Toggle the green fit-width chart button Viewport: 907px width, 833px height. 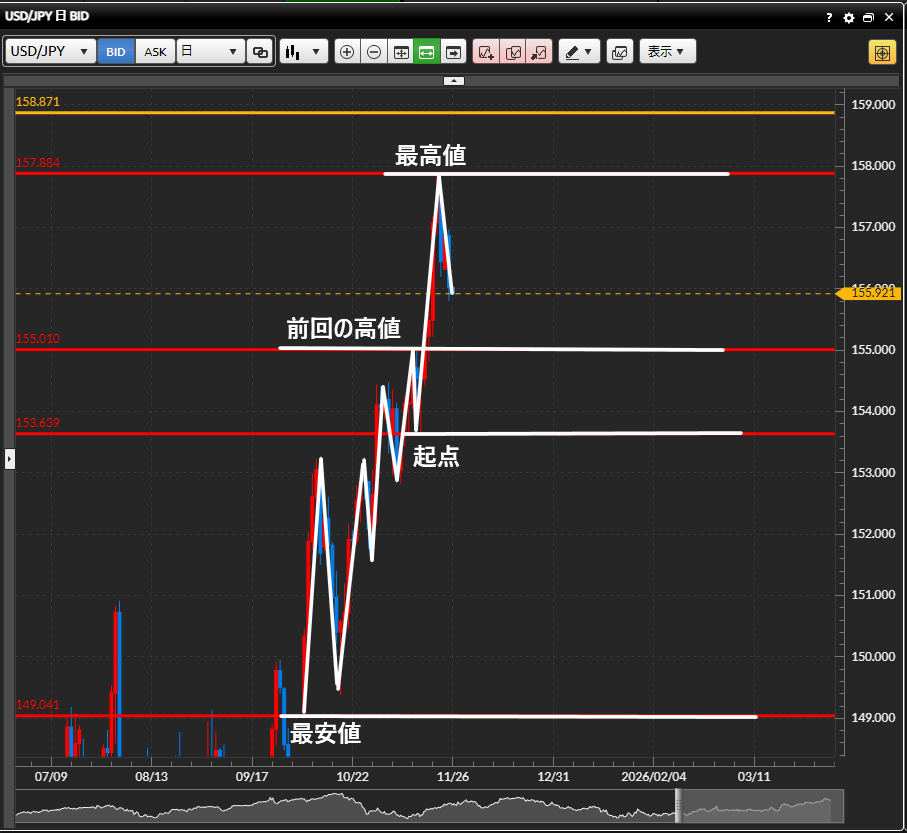427,52
